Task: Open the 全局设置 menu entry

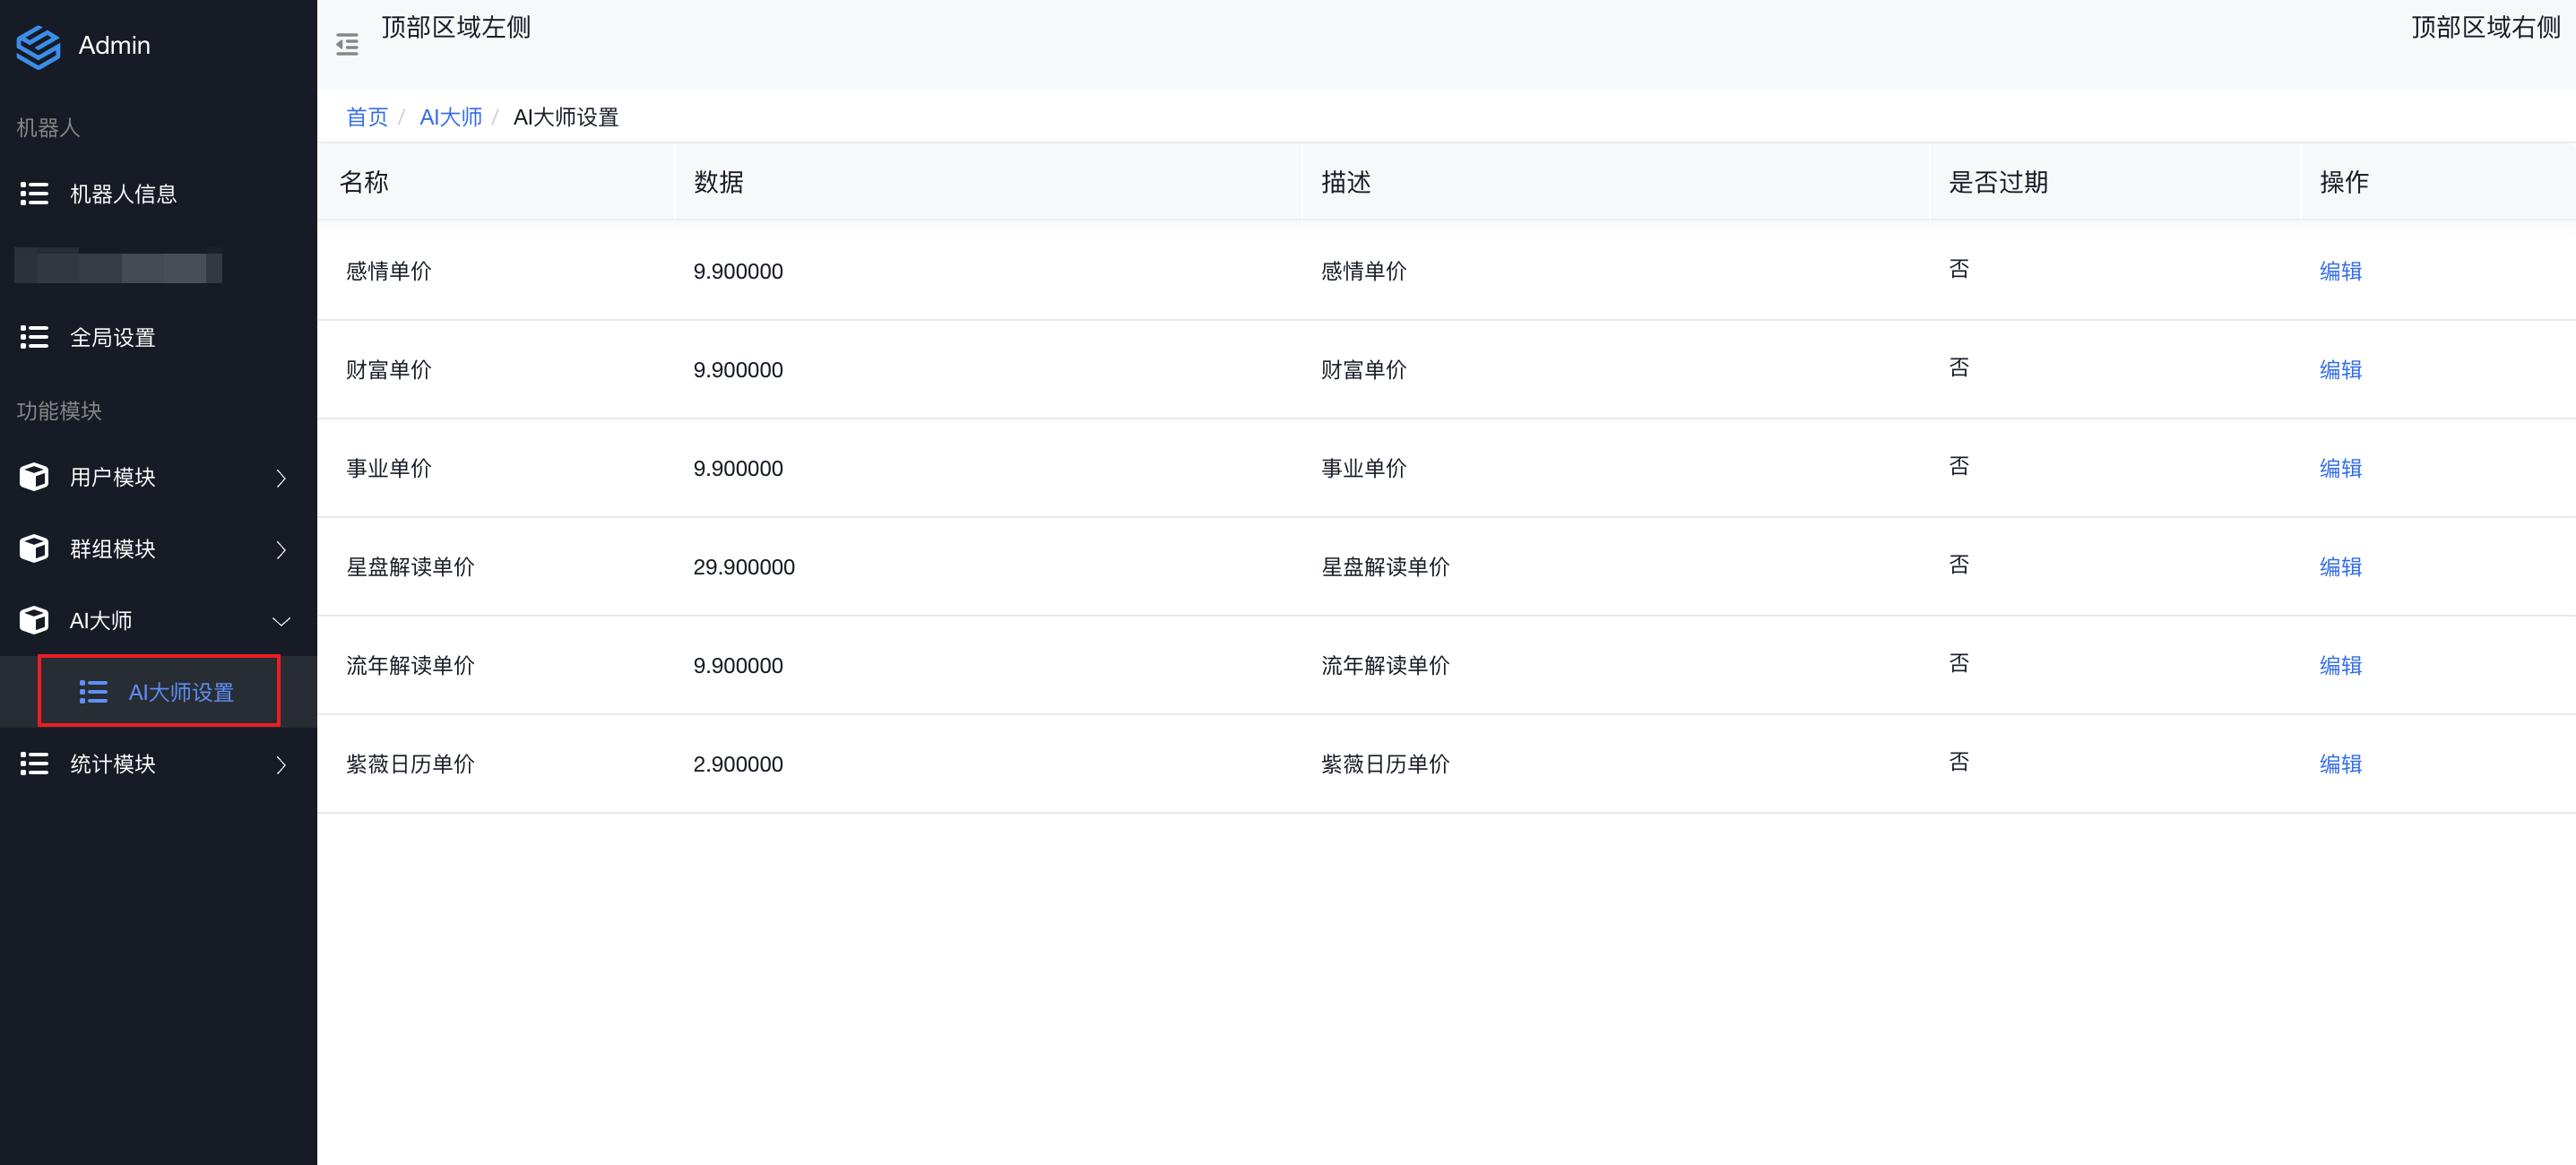Action: tap(112, 338)
